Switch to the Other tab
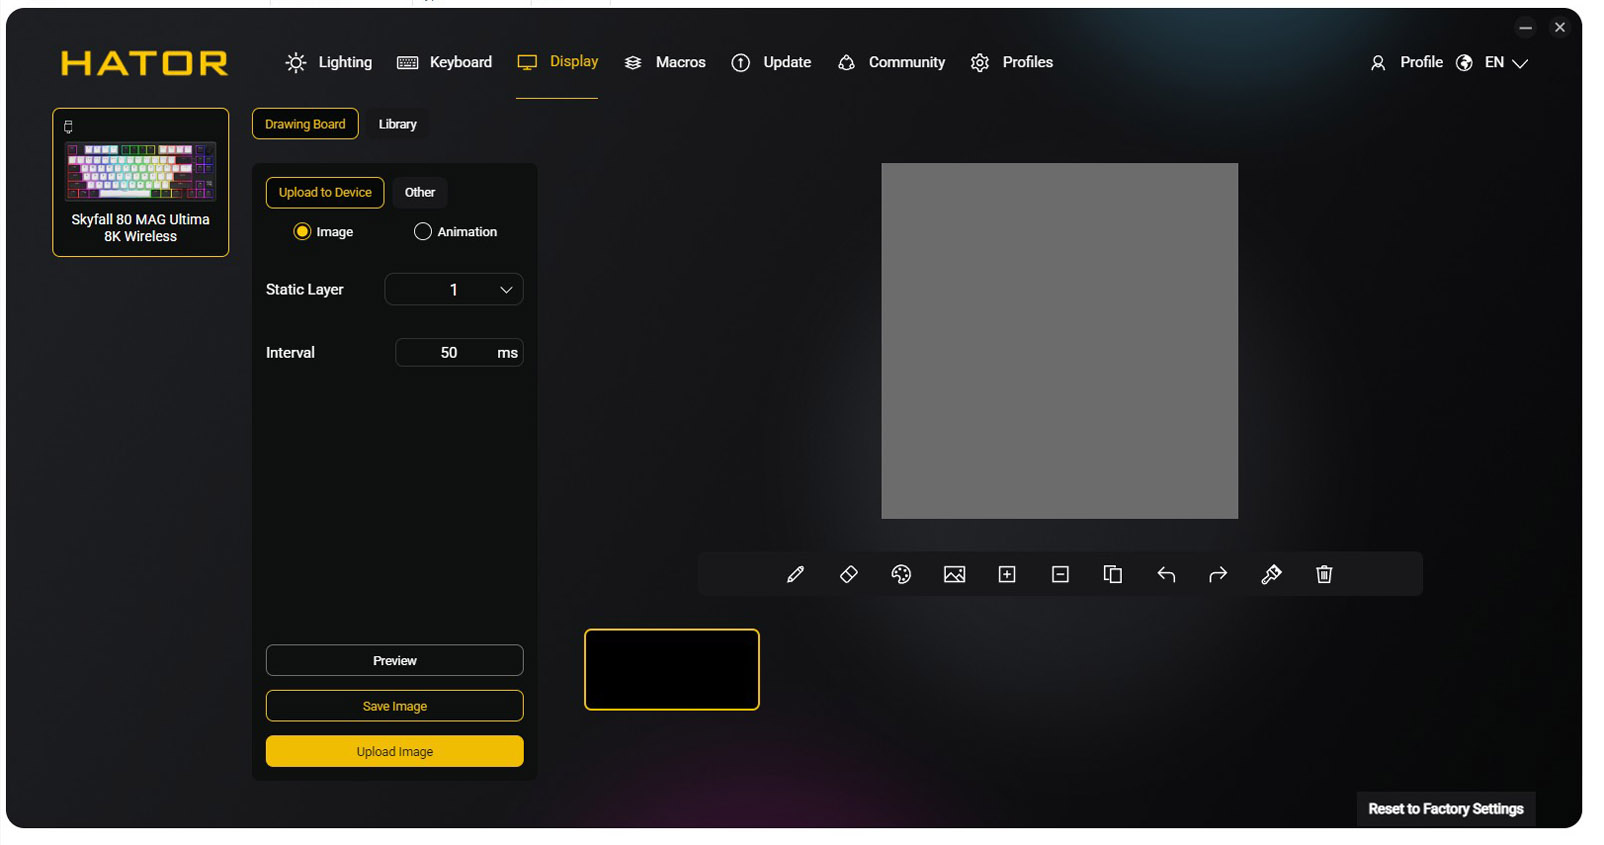This screenshot has width=1604, height=845. (419, 192)
